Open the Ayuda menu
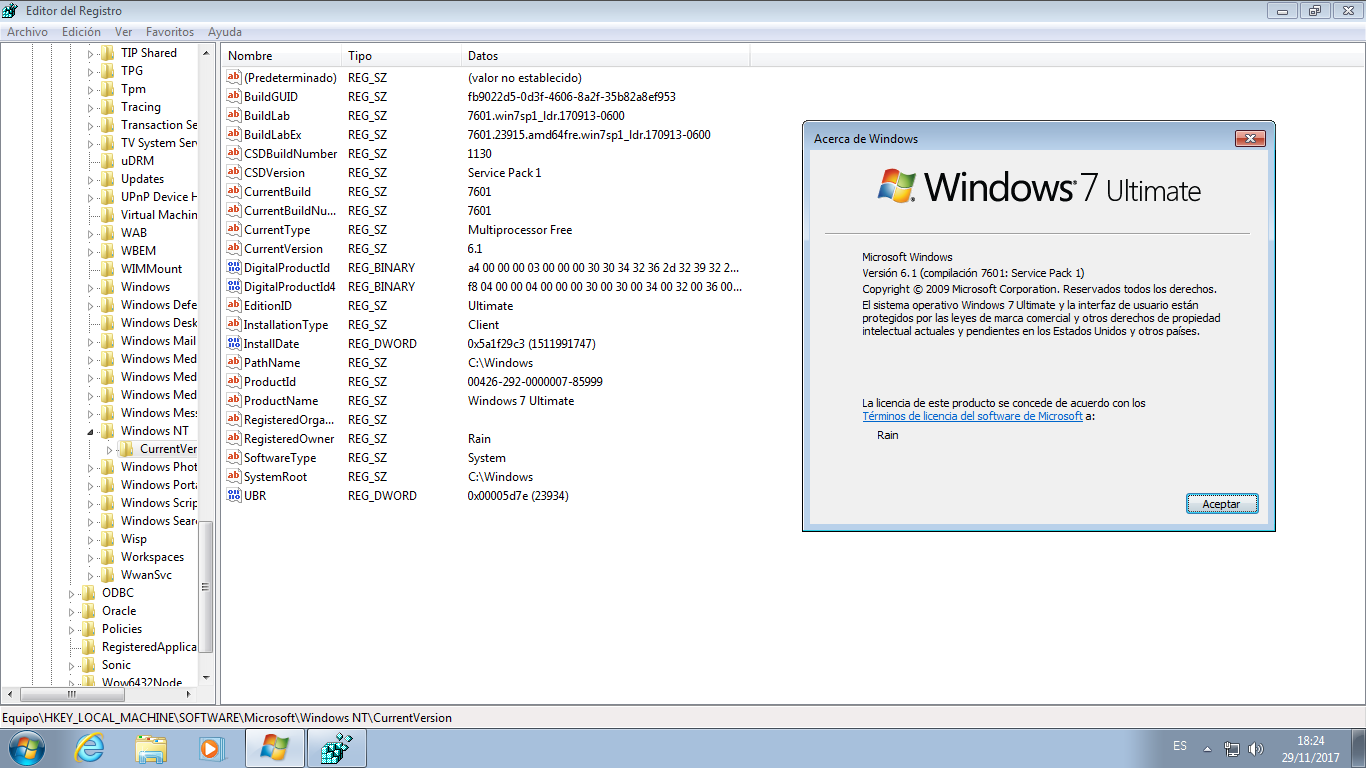 pyautogui.click(x=225, y=32)
